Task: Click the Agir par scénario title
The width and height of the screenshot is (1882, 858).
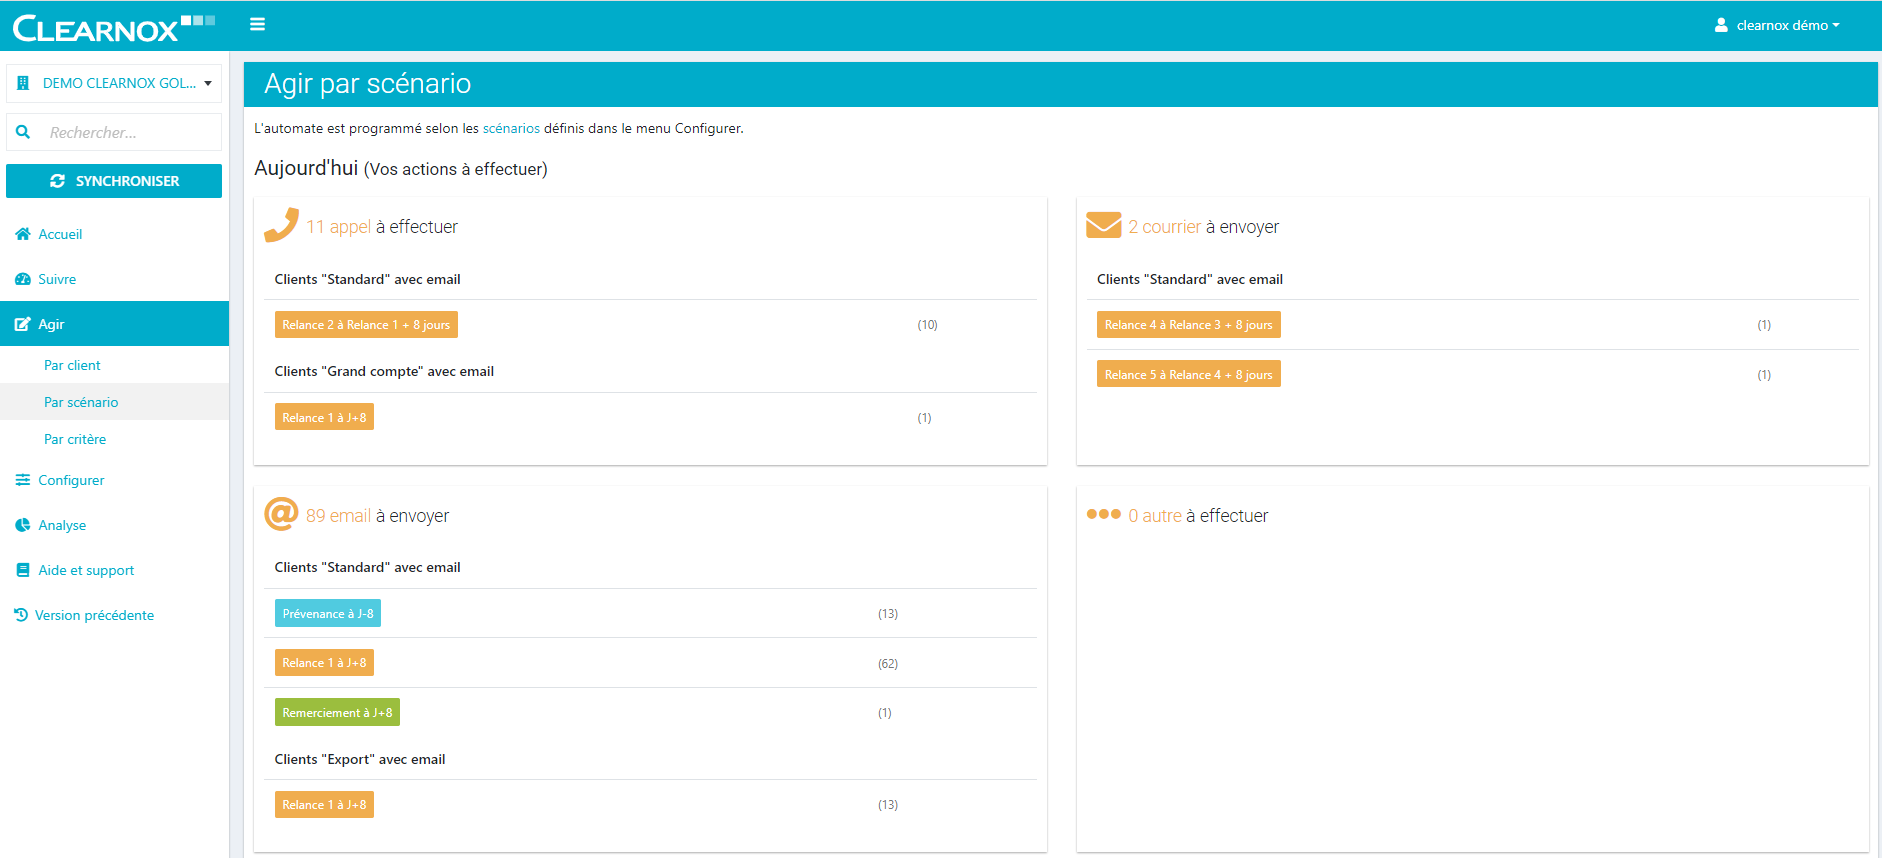Action: [x=367, y=84]
